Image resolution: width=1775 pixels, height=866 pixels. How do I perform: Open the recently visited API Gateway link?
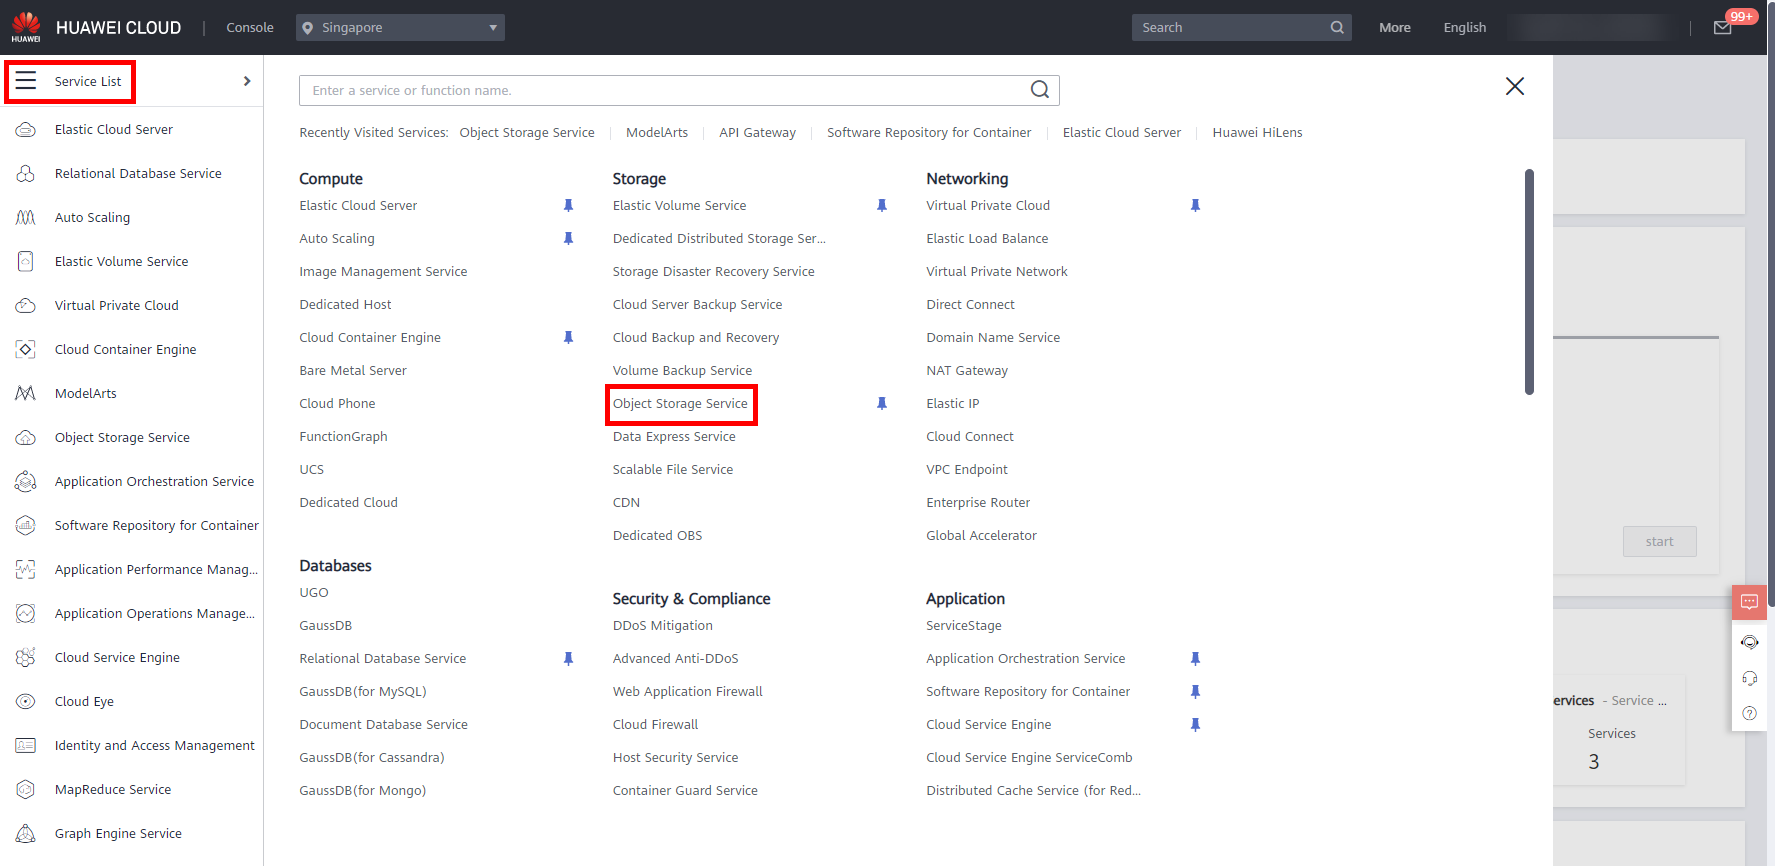coord(757,133)
